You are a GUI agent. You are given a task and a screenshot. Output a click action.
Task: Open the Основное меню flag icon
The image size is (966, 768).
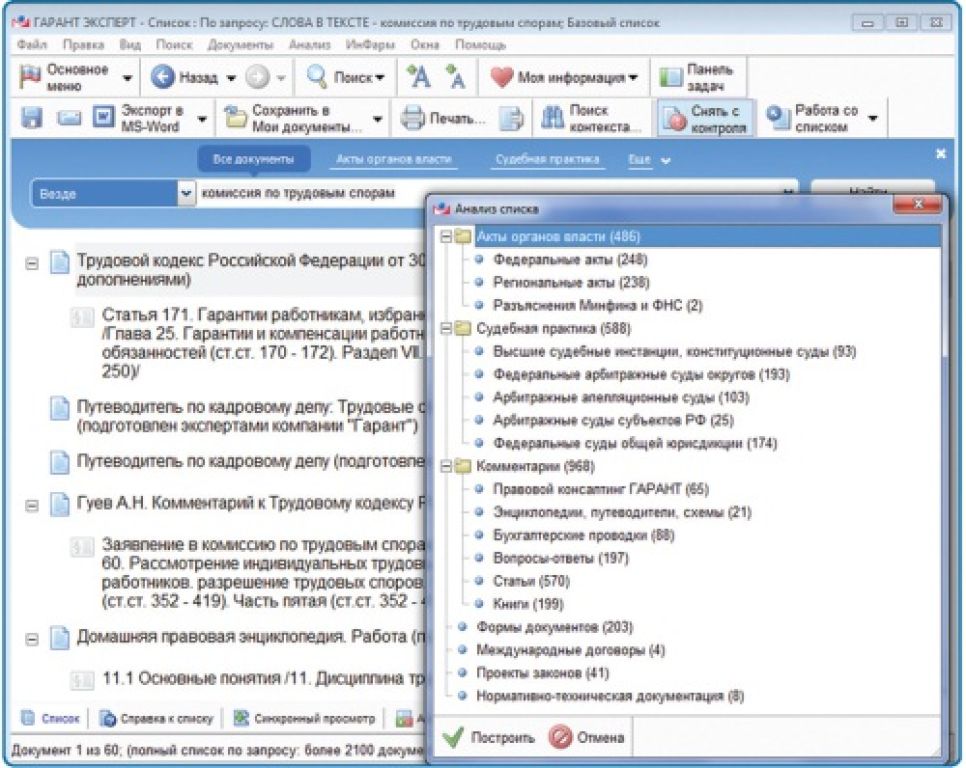30,77
